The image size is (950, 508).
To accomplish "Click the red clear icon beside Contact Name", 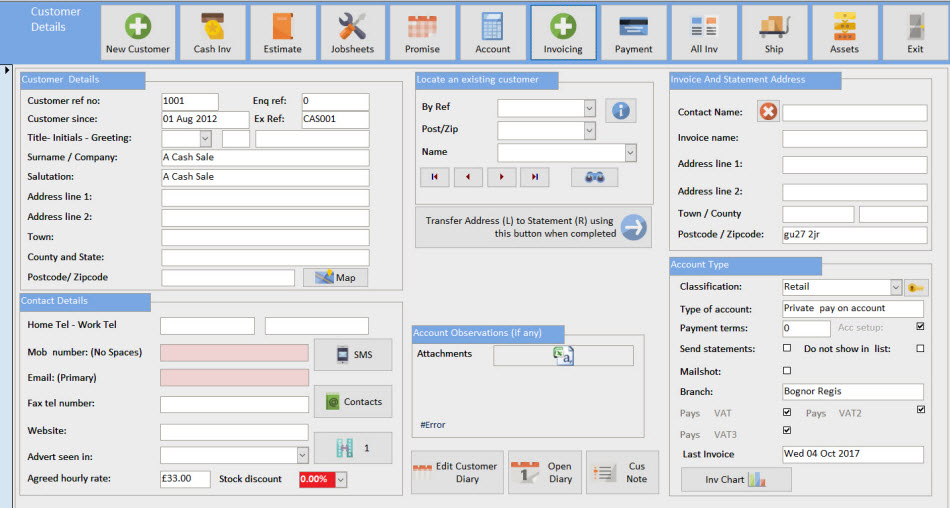I will [x=767, y=112].
